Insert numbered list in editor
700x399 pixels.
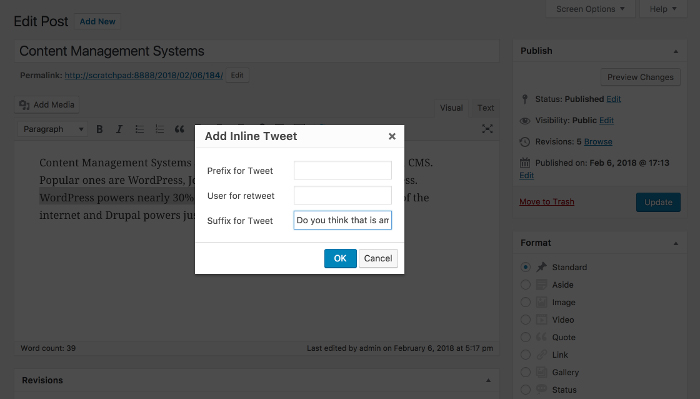(x=159, y=129)
